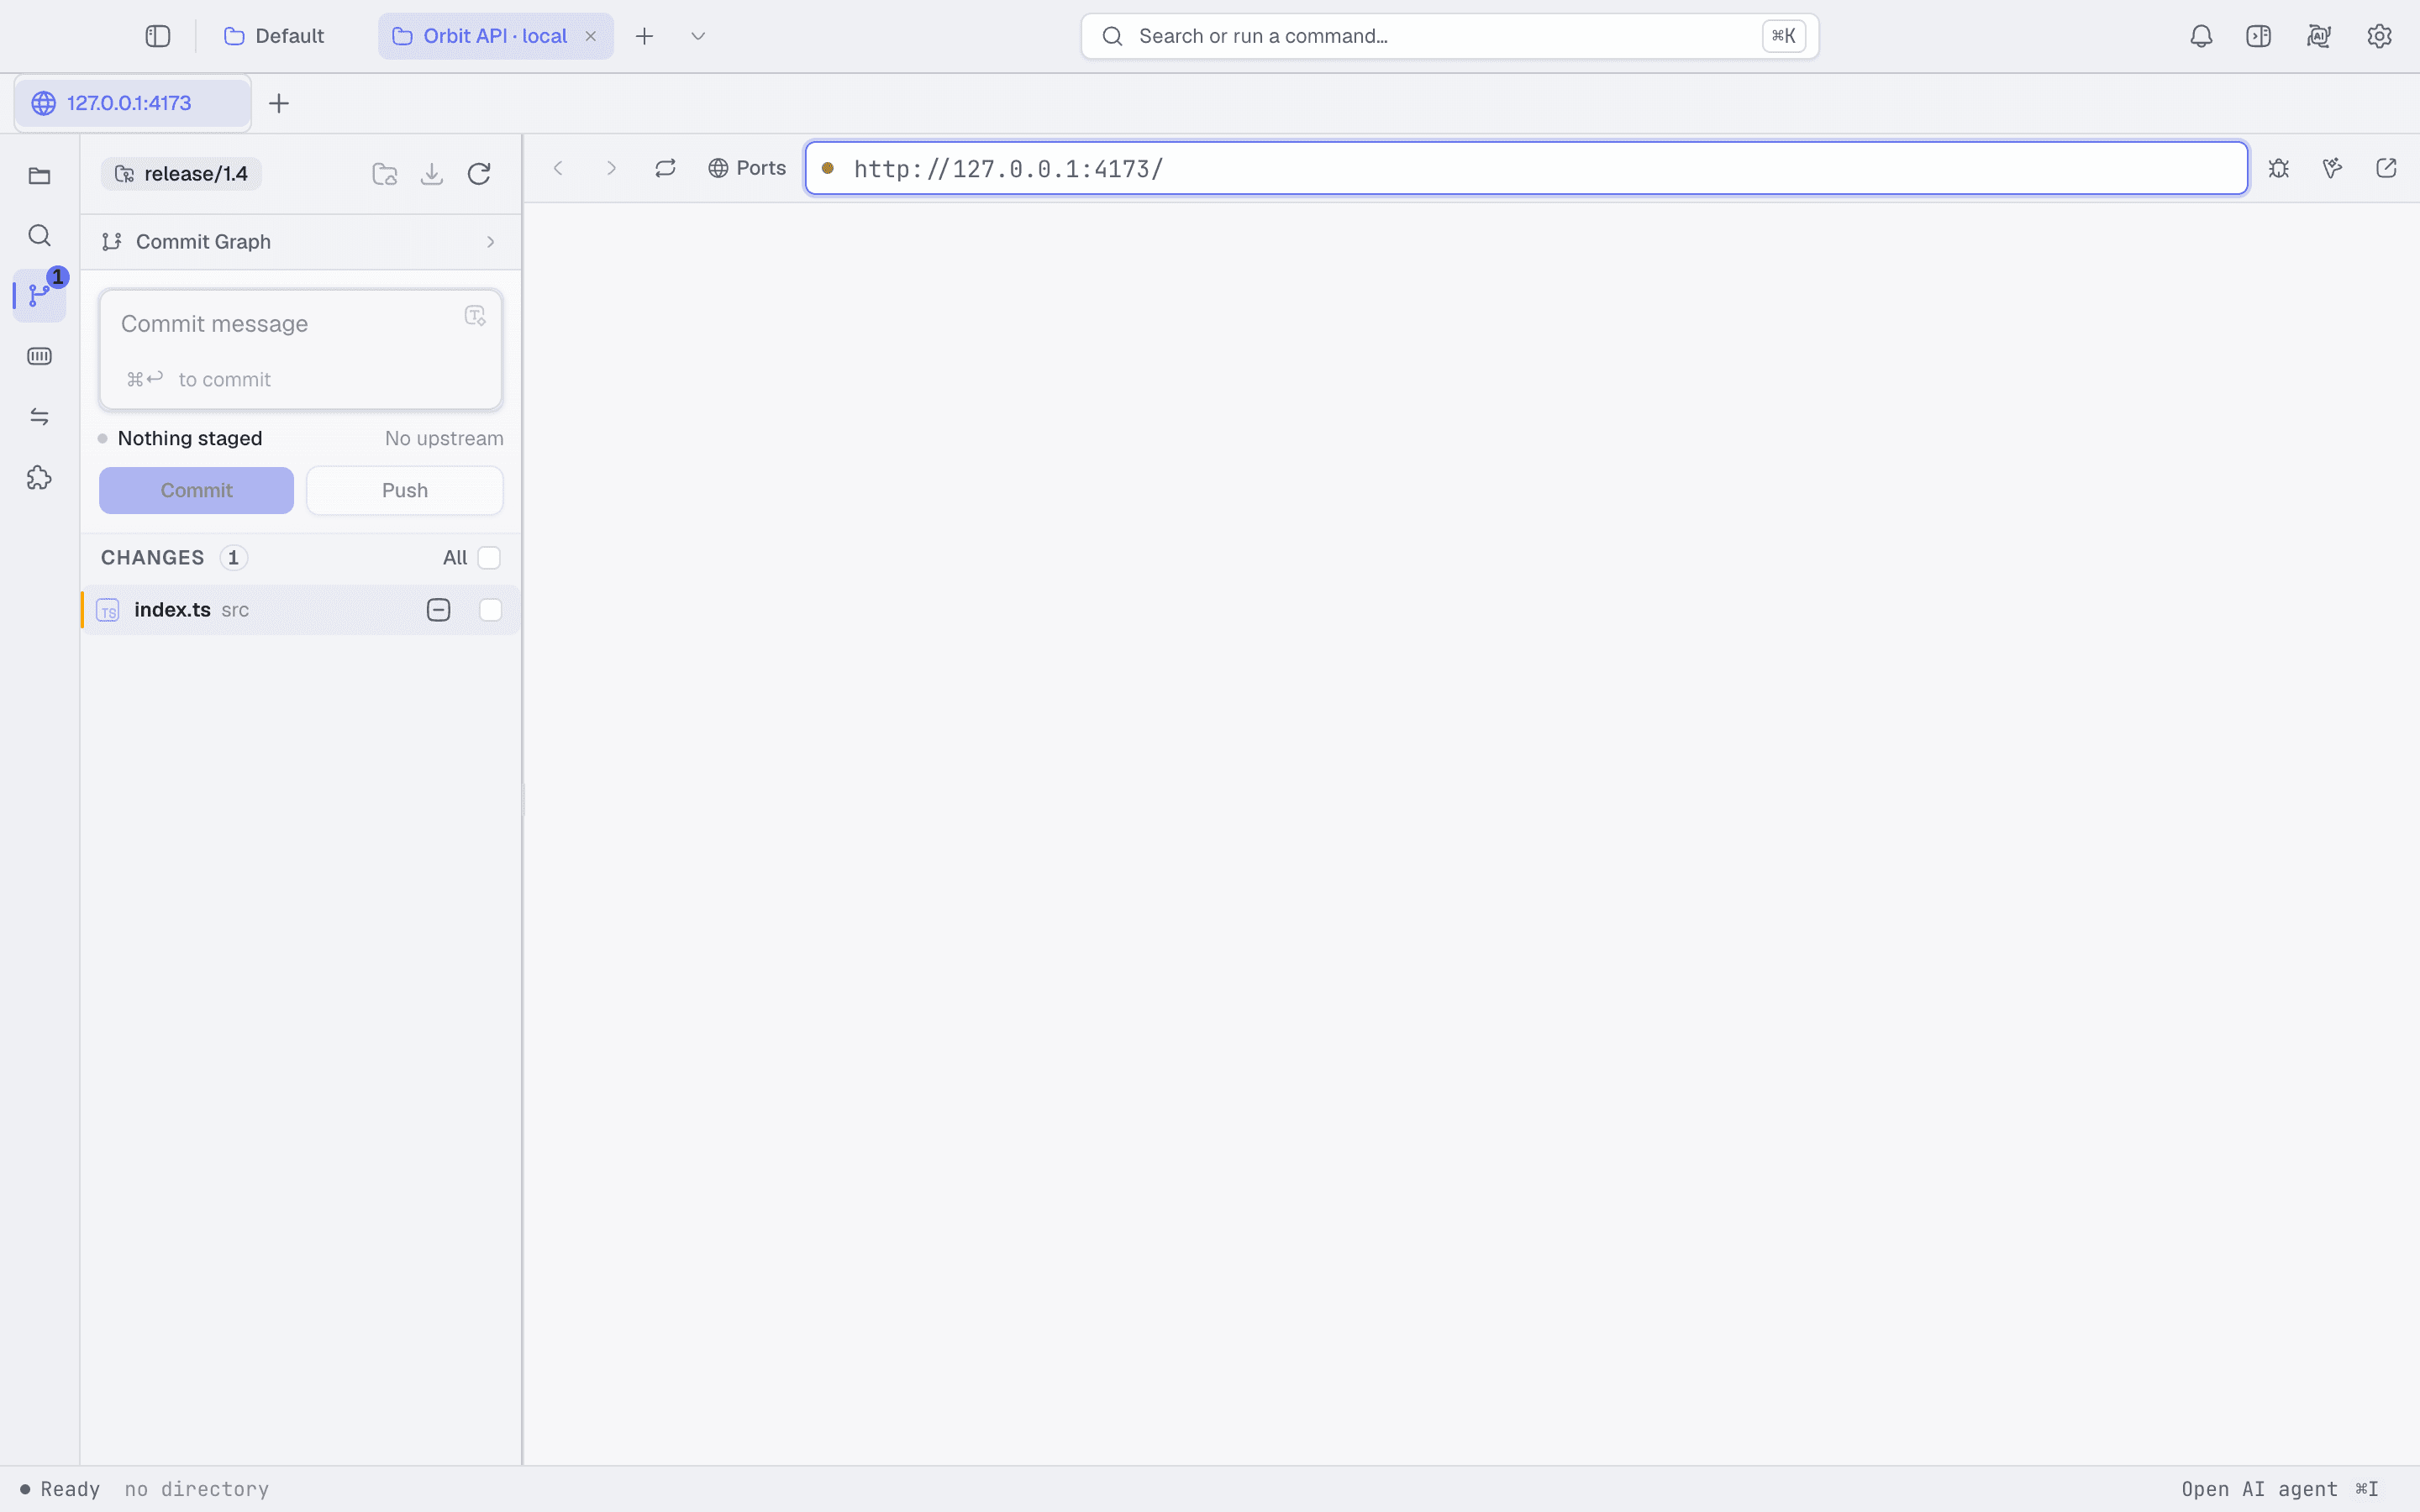Click the URL address bar
The height and width of the screenshot is (1512, 2420).
tap(1526, 168)
